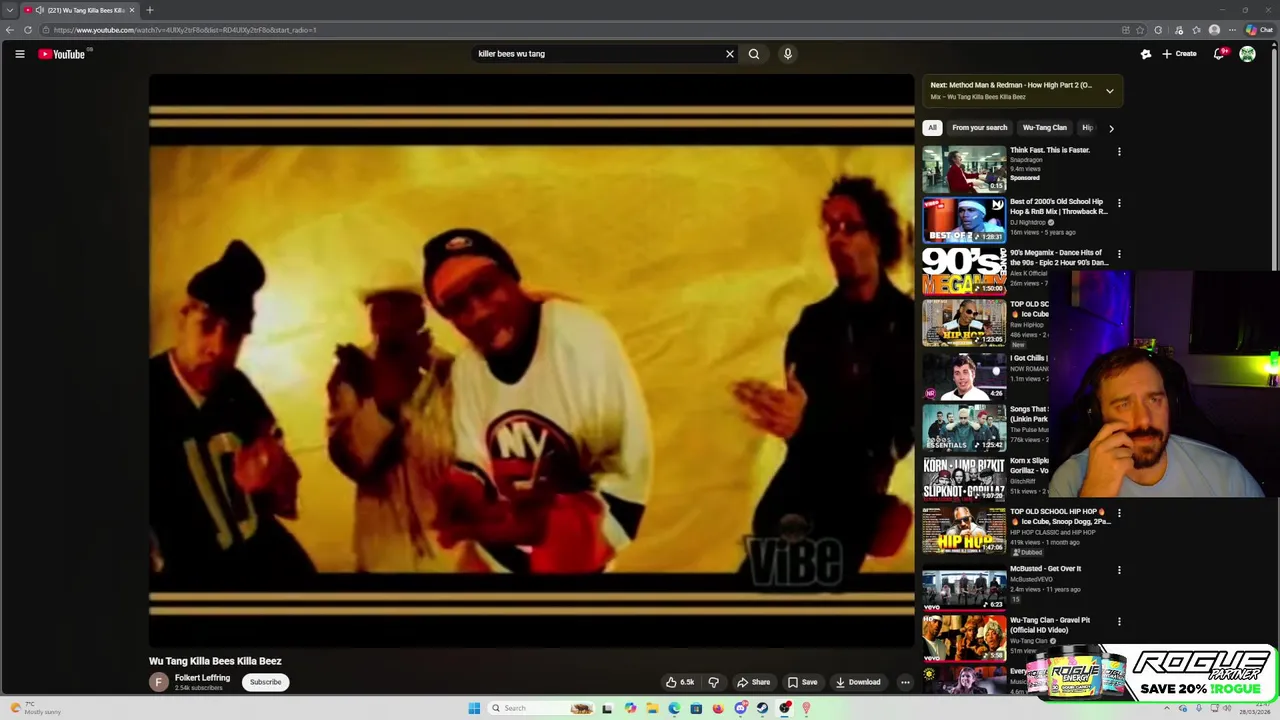
Task: Open options menu for Best of 2000's mix
Action: click(x=1119, y=203)
